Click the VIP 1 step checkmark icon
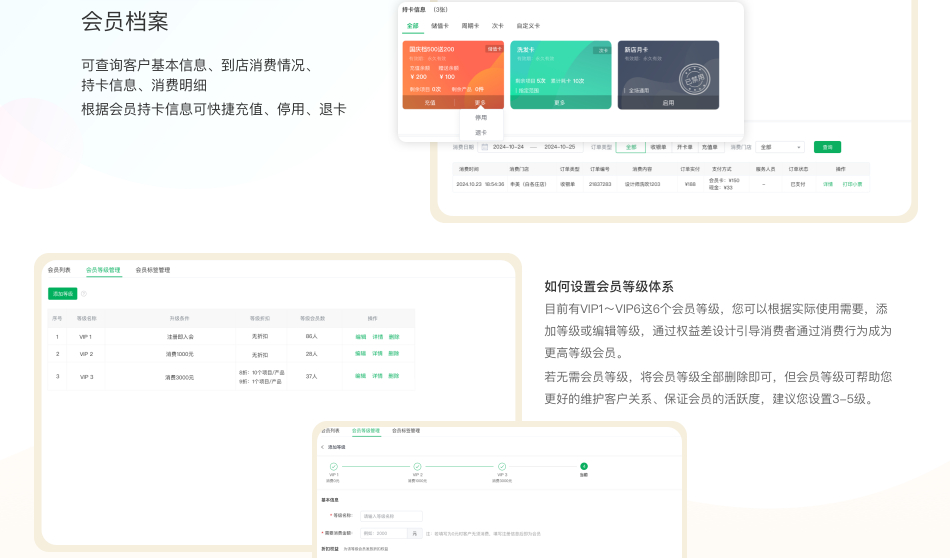Image resolution: width=950 pixels, height=558 pixels. click(334, 466)
